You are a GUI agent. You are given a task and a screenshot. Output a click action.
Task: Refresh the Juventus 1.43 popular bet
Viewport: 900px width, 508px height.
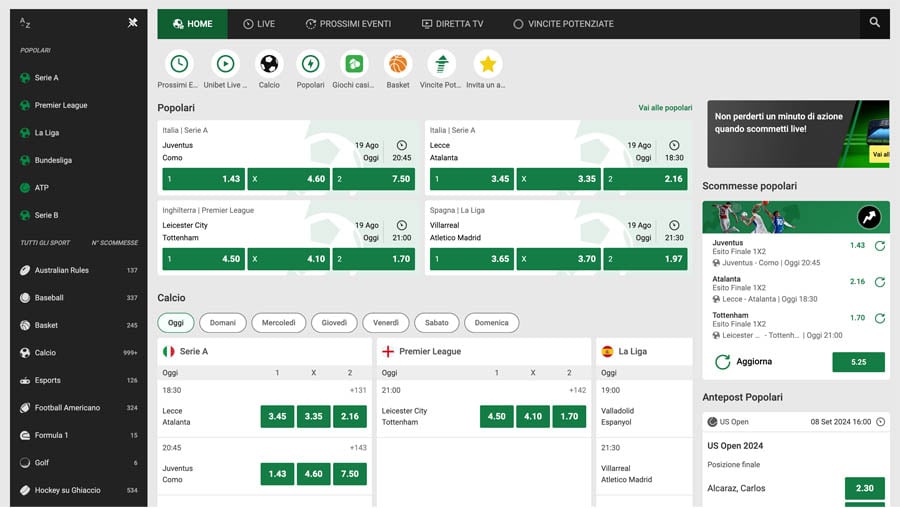(879, 246)
